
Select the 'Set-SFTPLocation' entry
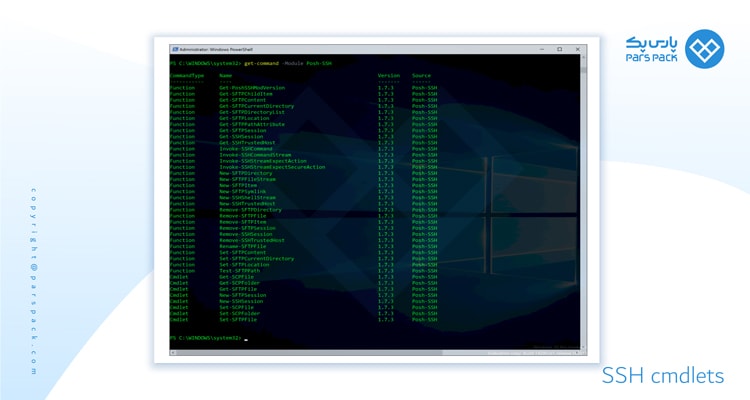[244, 265]
